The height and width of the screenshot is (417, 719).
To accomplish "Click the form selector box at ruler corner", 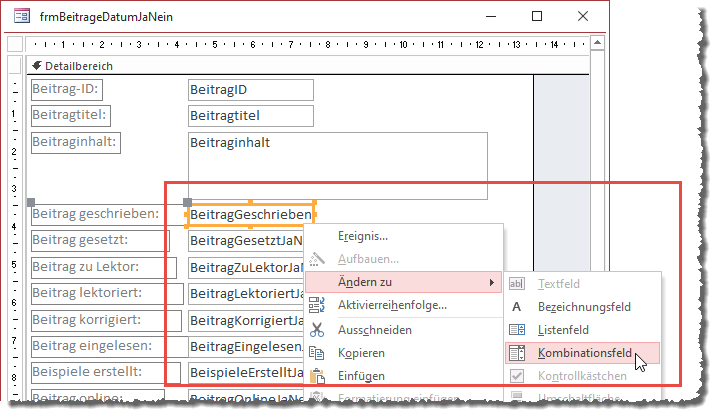I will [x=15, y=44].
